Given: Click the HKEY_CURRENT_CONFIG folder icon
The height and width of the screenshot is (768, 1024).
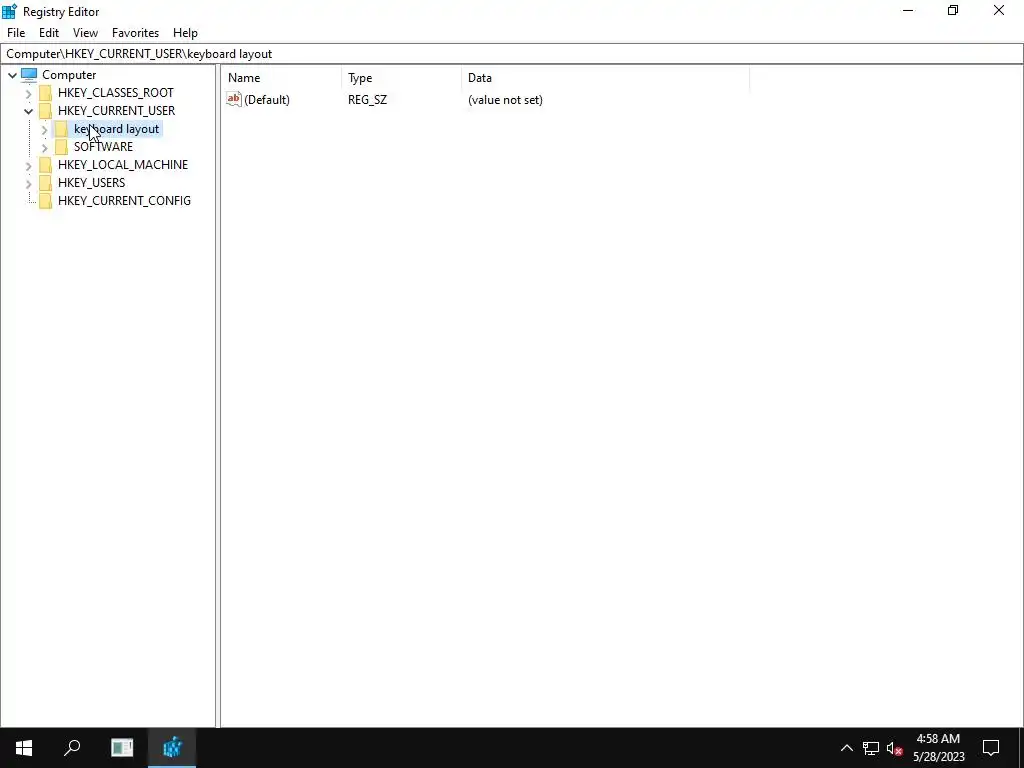Looking at the screenshot, I should coord(46,200).
